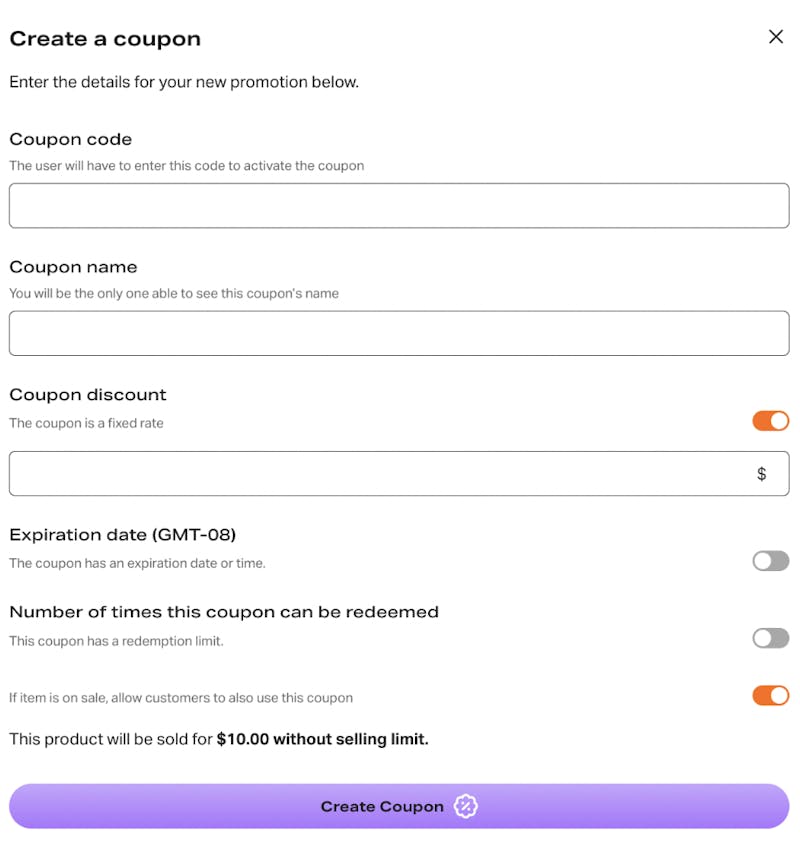Click the 'Expiration date (GMT-08)' heading
This screenshot has width=800, height=864.
tap(122, 534)
